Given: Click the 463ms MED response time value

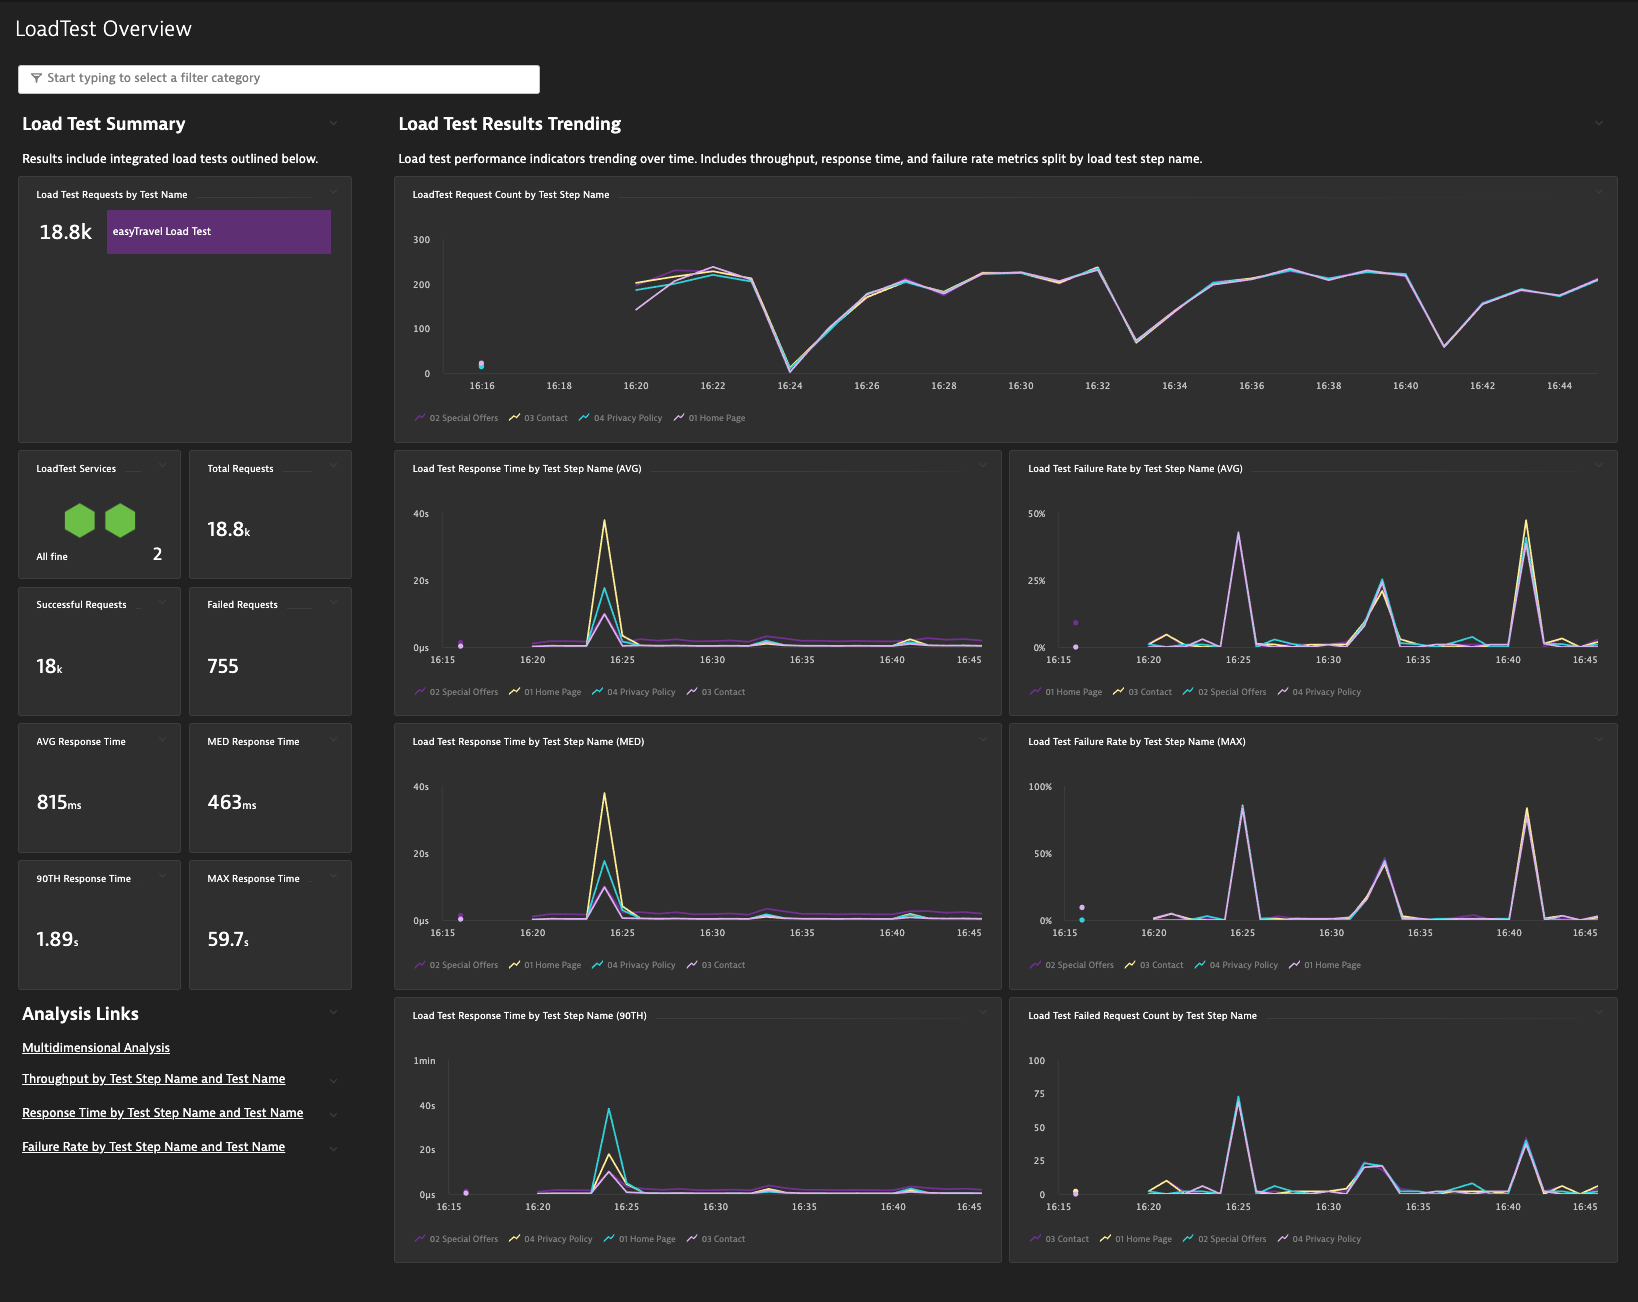Looking at the screenshot, I should (x=232, y=802).
